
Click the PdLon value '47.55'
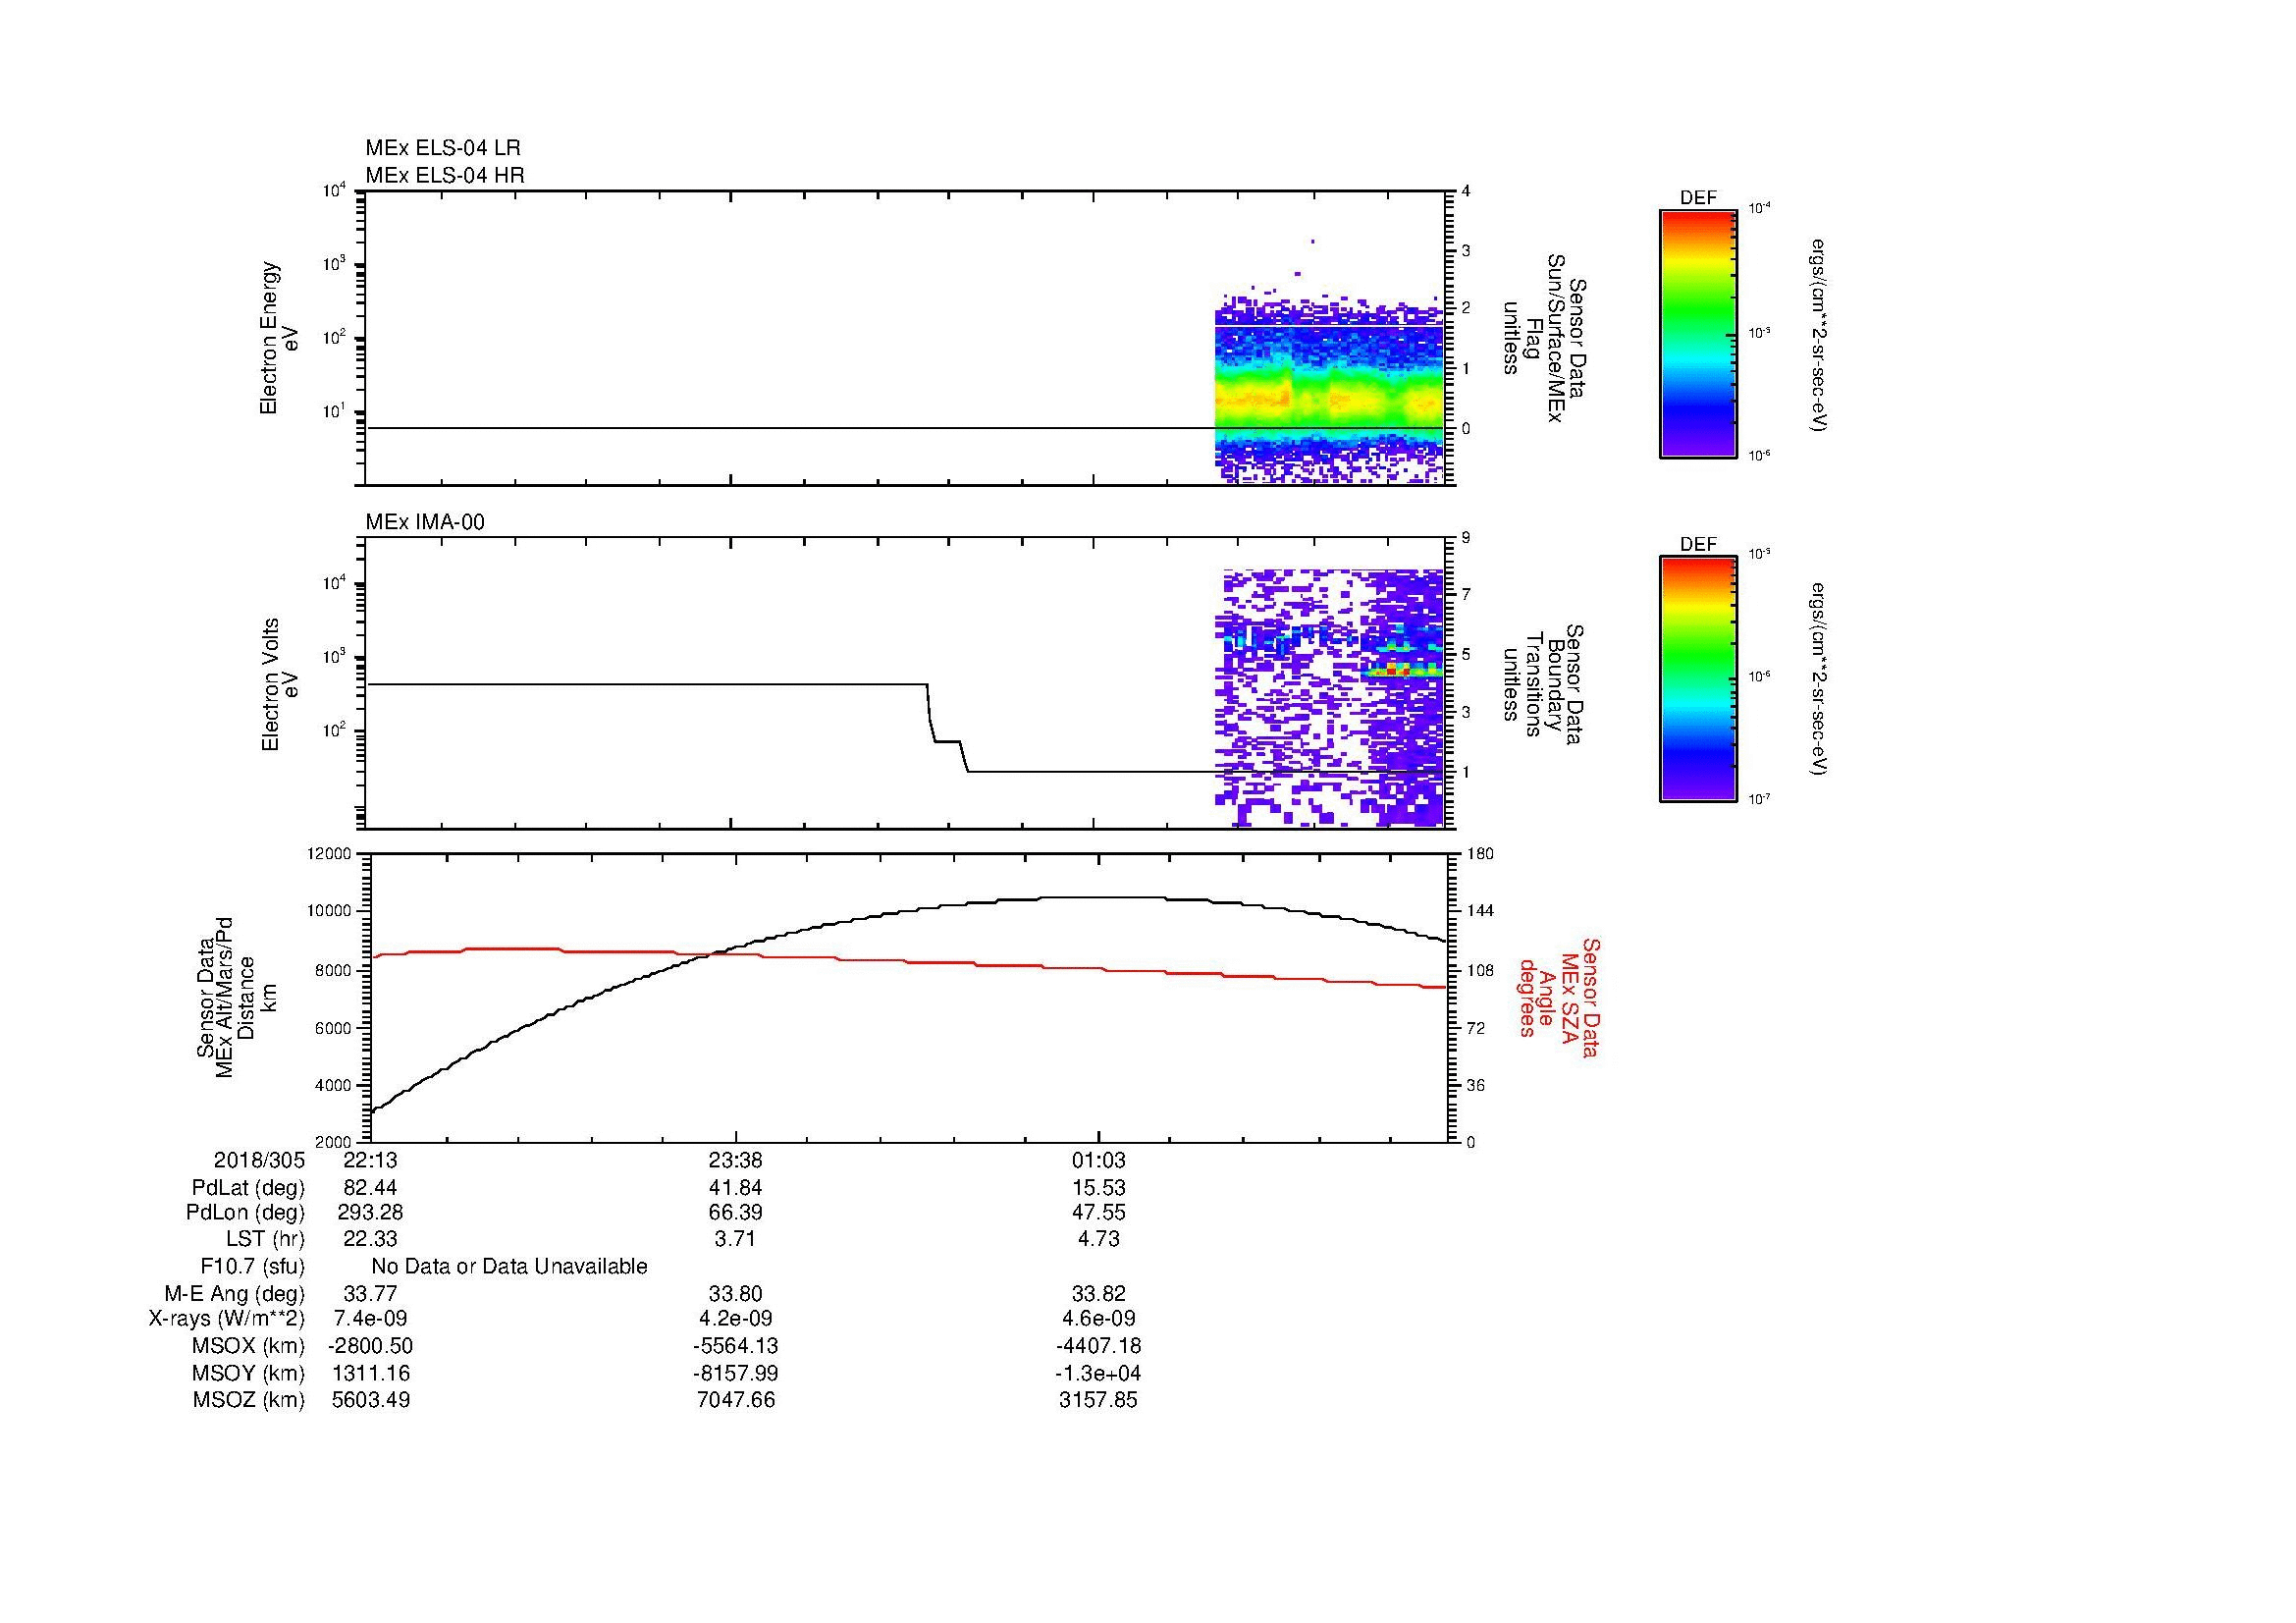pos(1099,1213)
